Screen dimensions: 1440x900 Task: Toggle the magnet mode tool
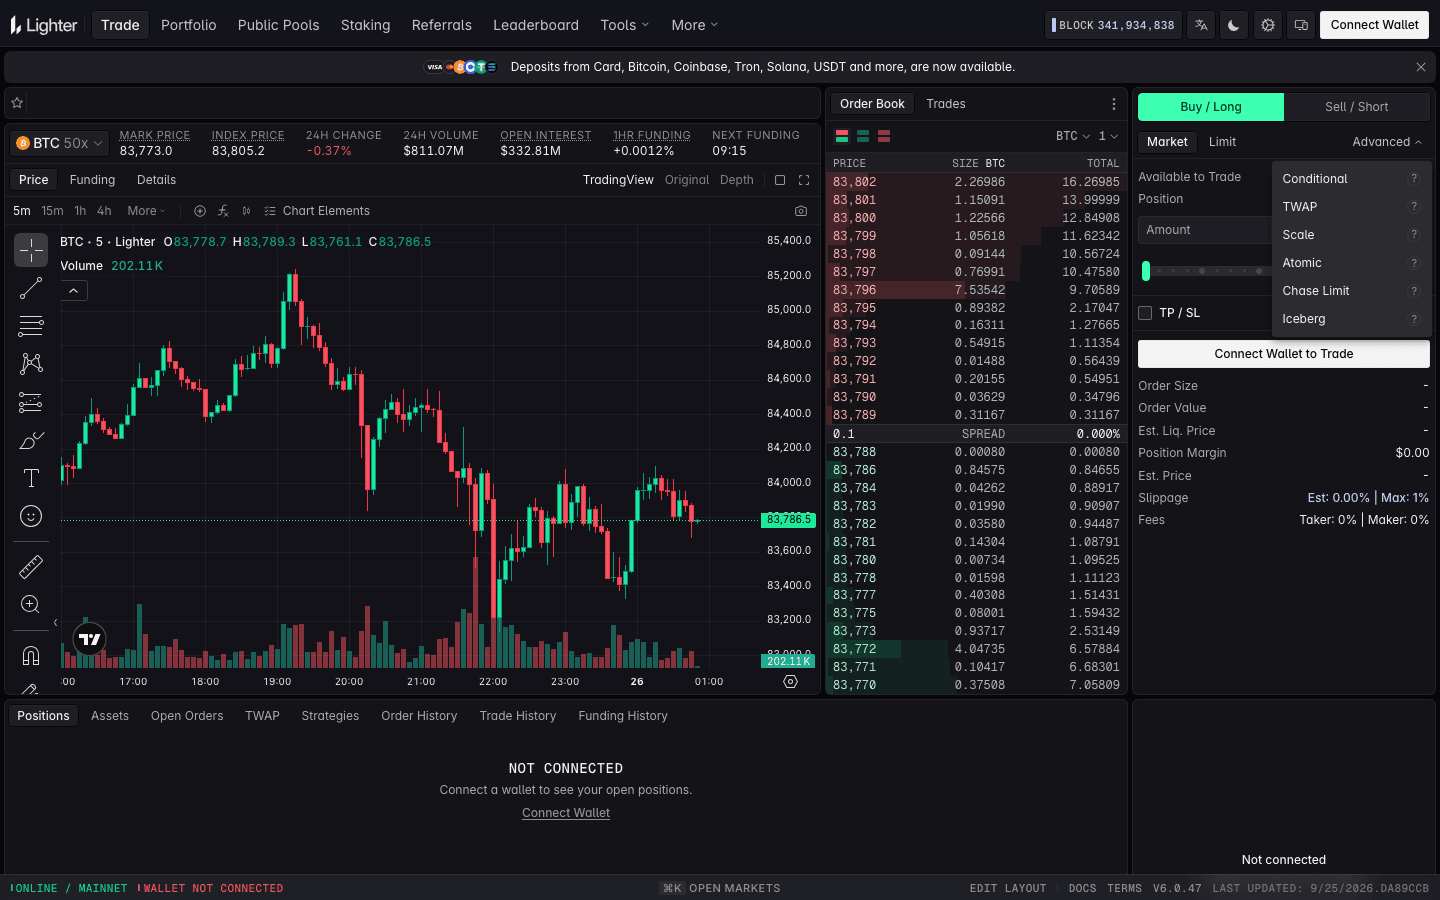point(31,656)
